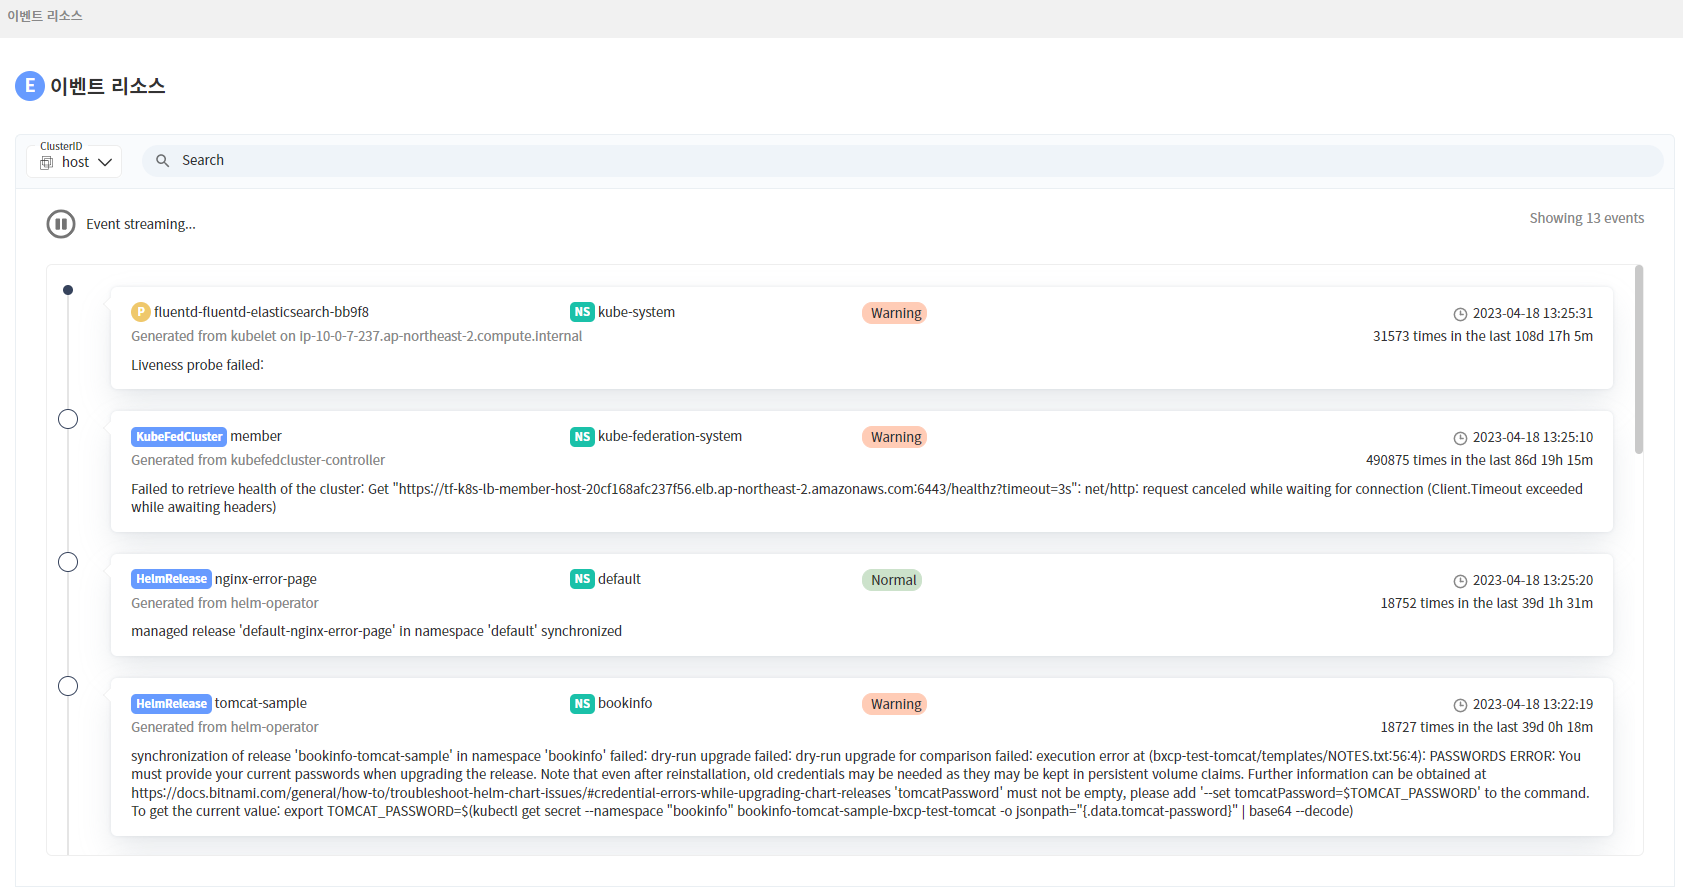The width and height of the screenshot is (1683, 892).
Task: Click the KubeFedCluster badge beside member
Action: [179, 437]
